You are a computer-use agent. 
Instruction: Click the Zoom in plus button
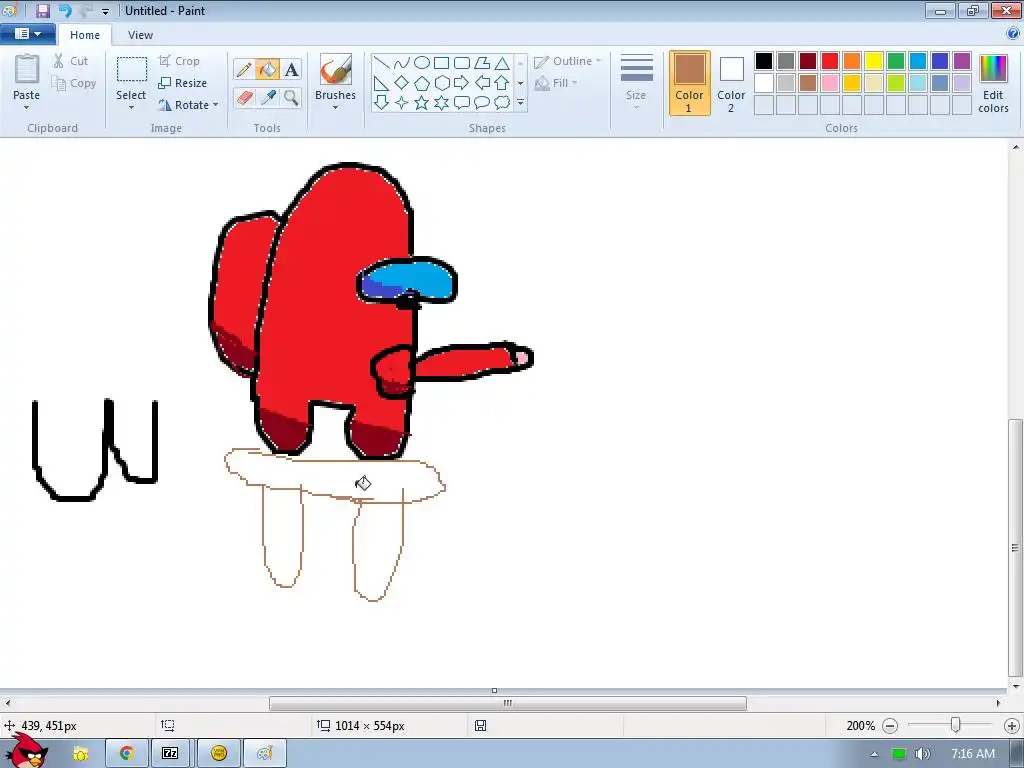tap(1012, 726)
